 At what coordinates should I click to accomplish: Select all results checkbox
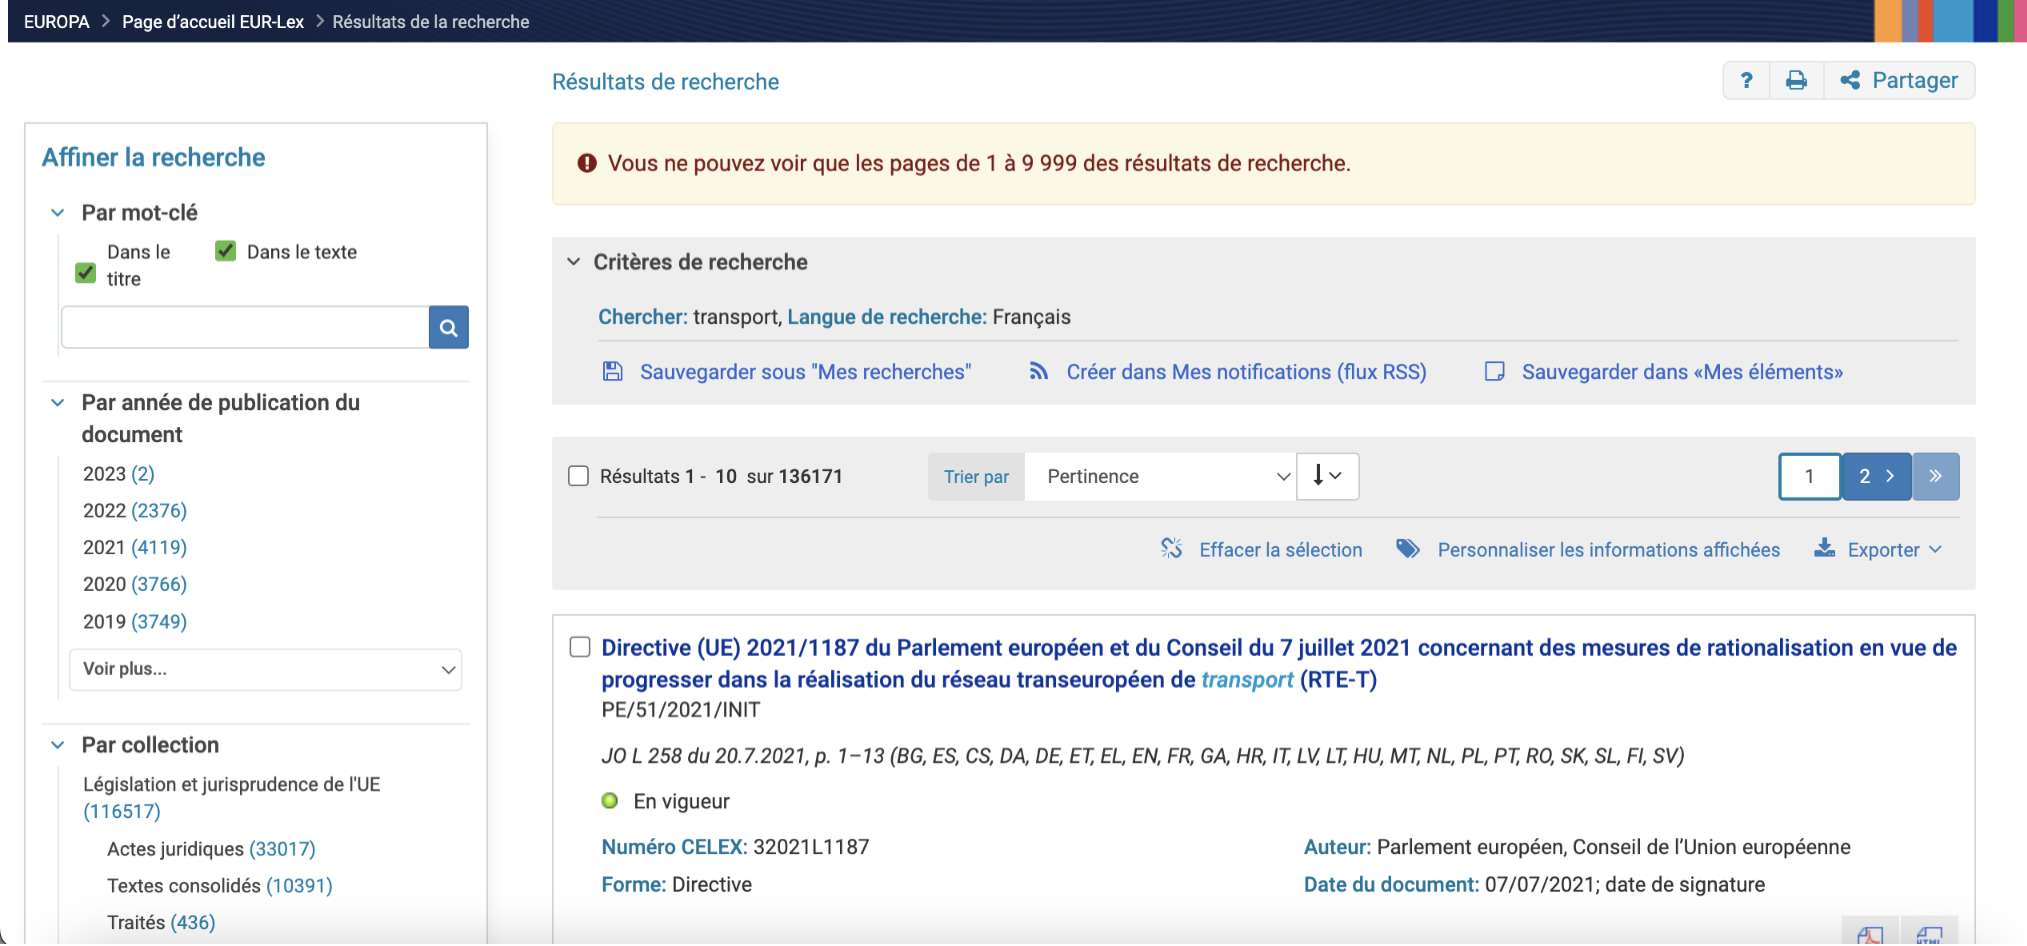578,476
